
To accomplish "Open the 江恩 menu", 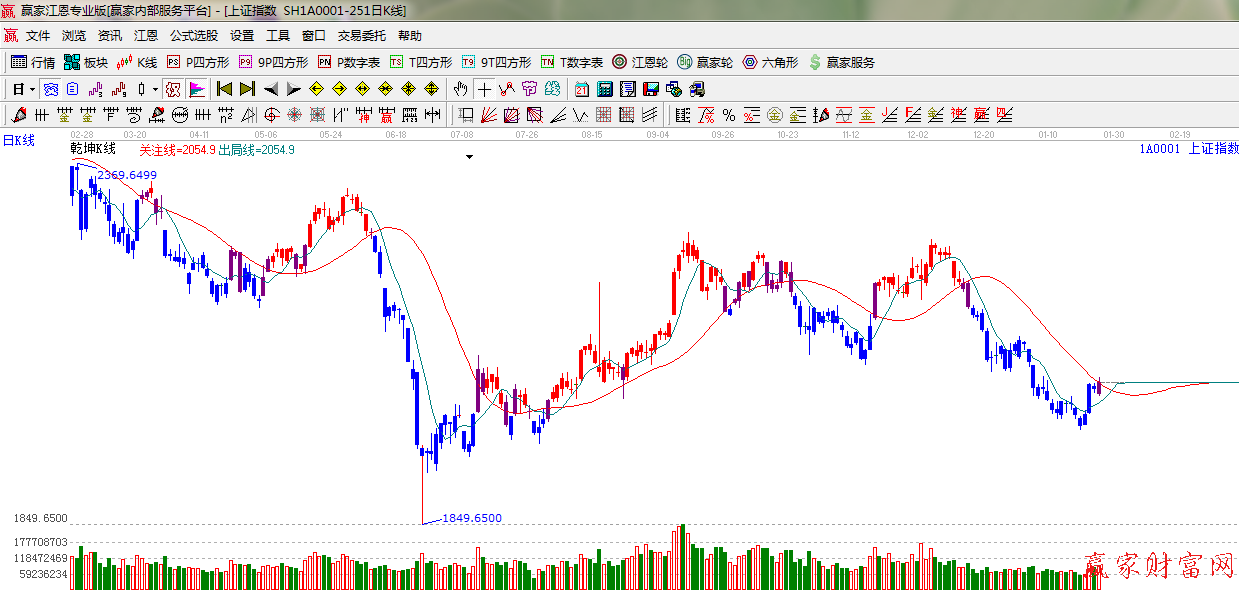I will click(146, 35).
